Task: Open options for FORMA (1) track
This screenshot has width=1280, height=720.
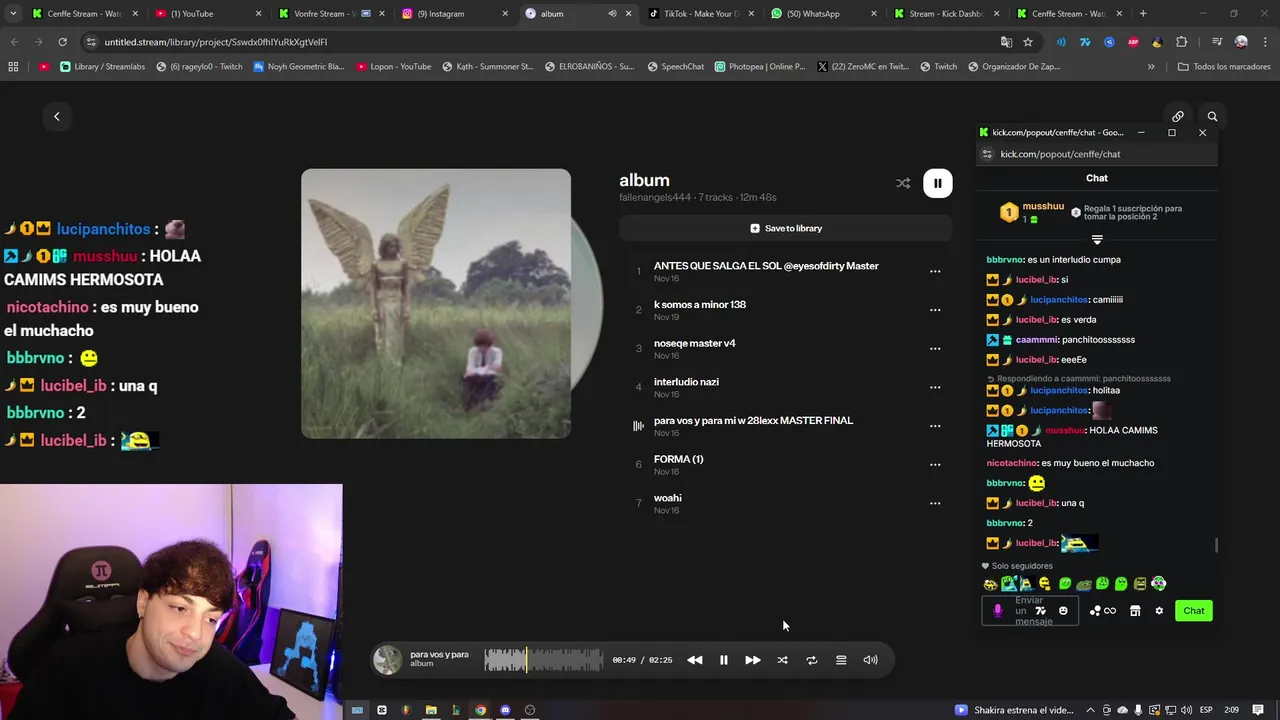Action: [935, 464]
